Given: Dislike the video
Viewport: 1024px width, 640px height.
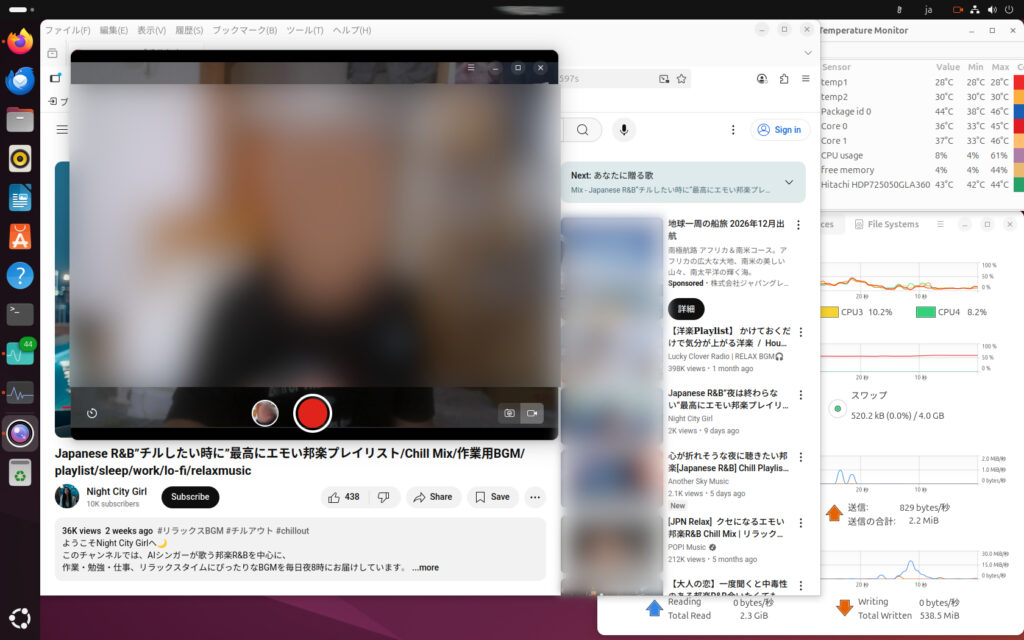Looking at the screenshot, I should 384,497.
